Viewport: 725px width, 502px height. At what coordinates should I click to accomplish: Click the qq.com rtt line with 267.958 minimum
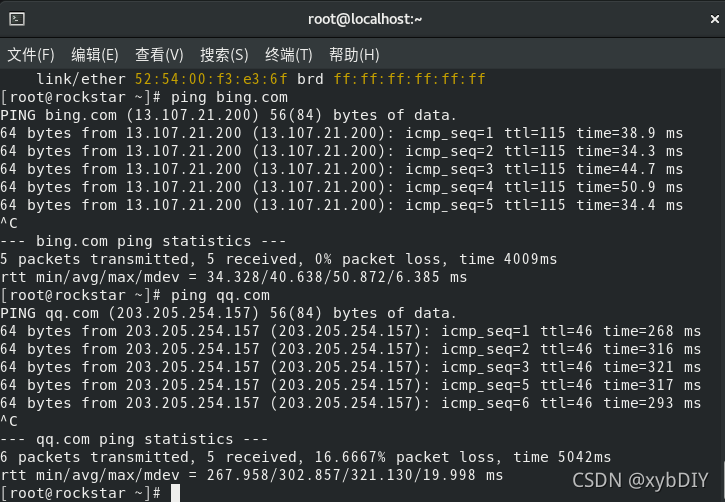coord(251,475)
